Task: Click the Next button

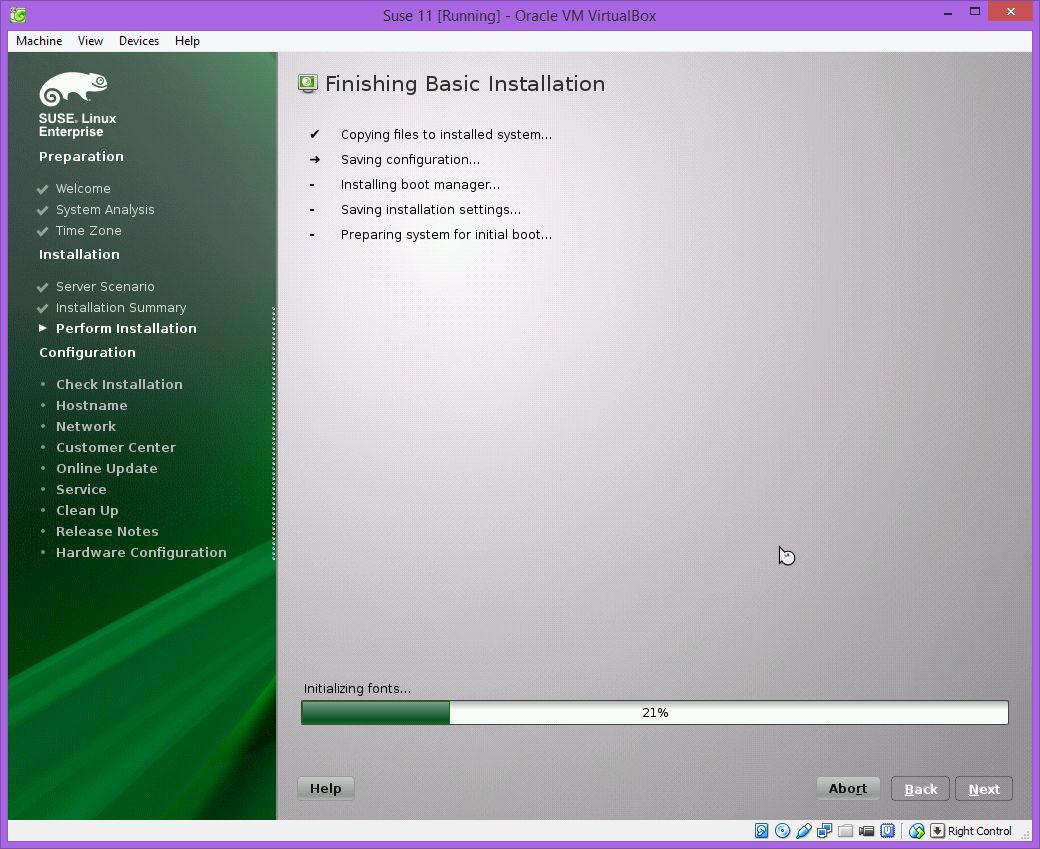Action: tap(984, 789)
